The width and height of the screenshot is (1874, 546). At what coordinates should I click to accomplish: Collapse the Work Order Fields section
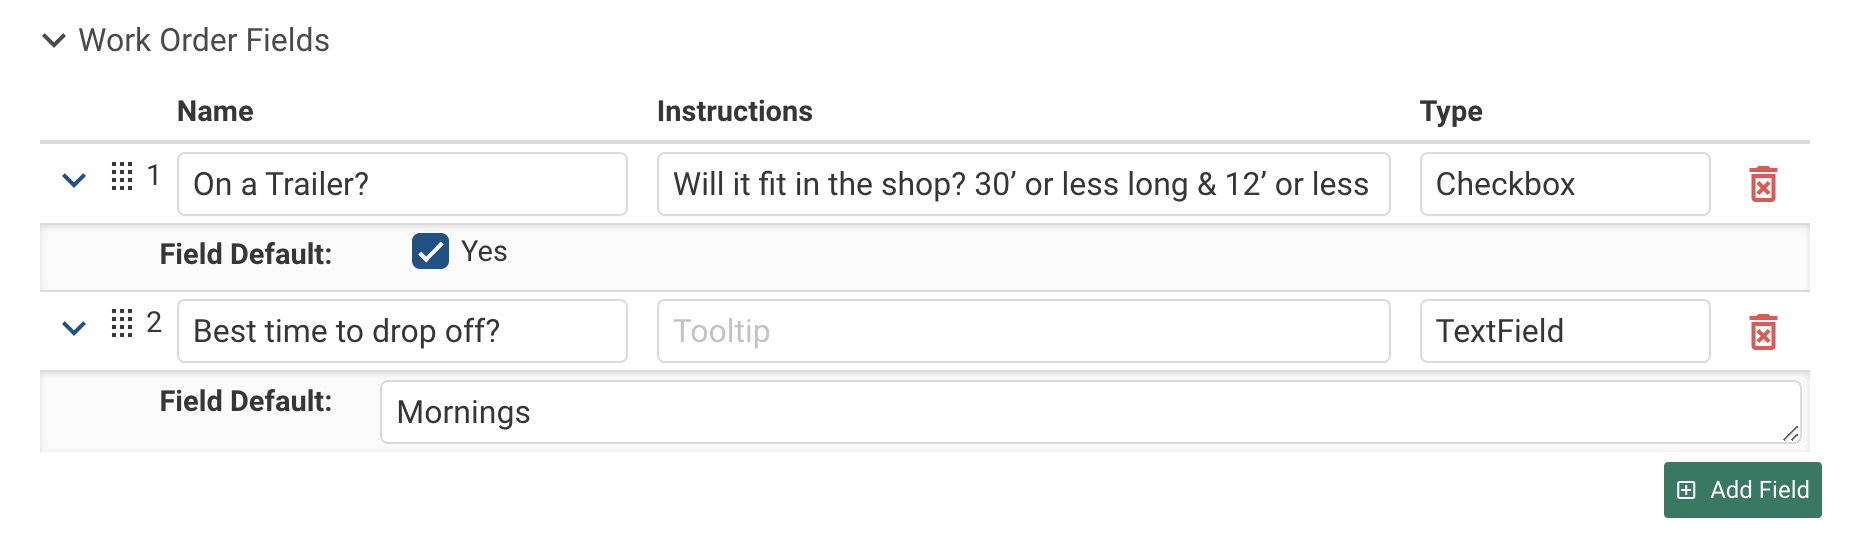[54, 41]
